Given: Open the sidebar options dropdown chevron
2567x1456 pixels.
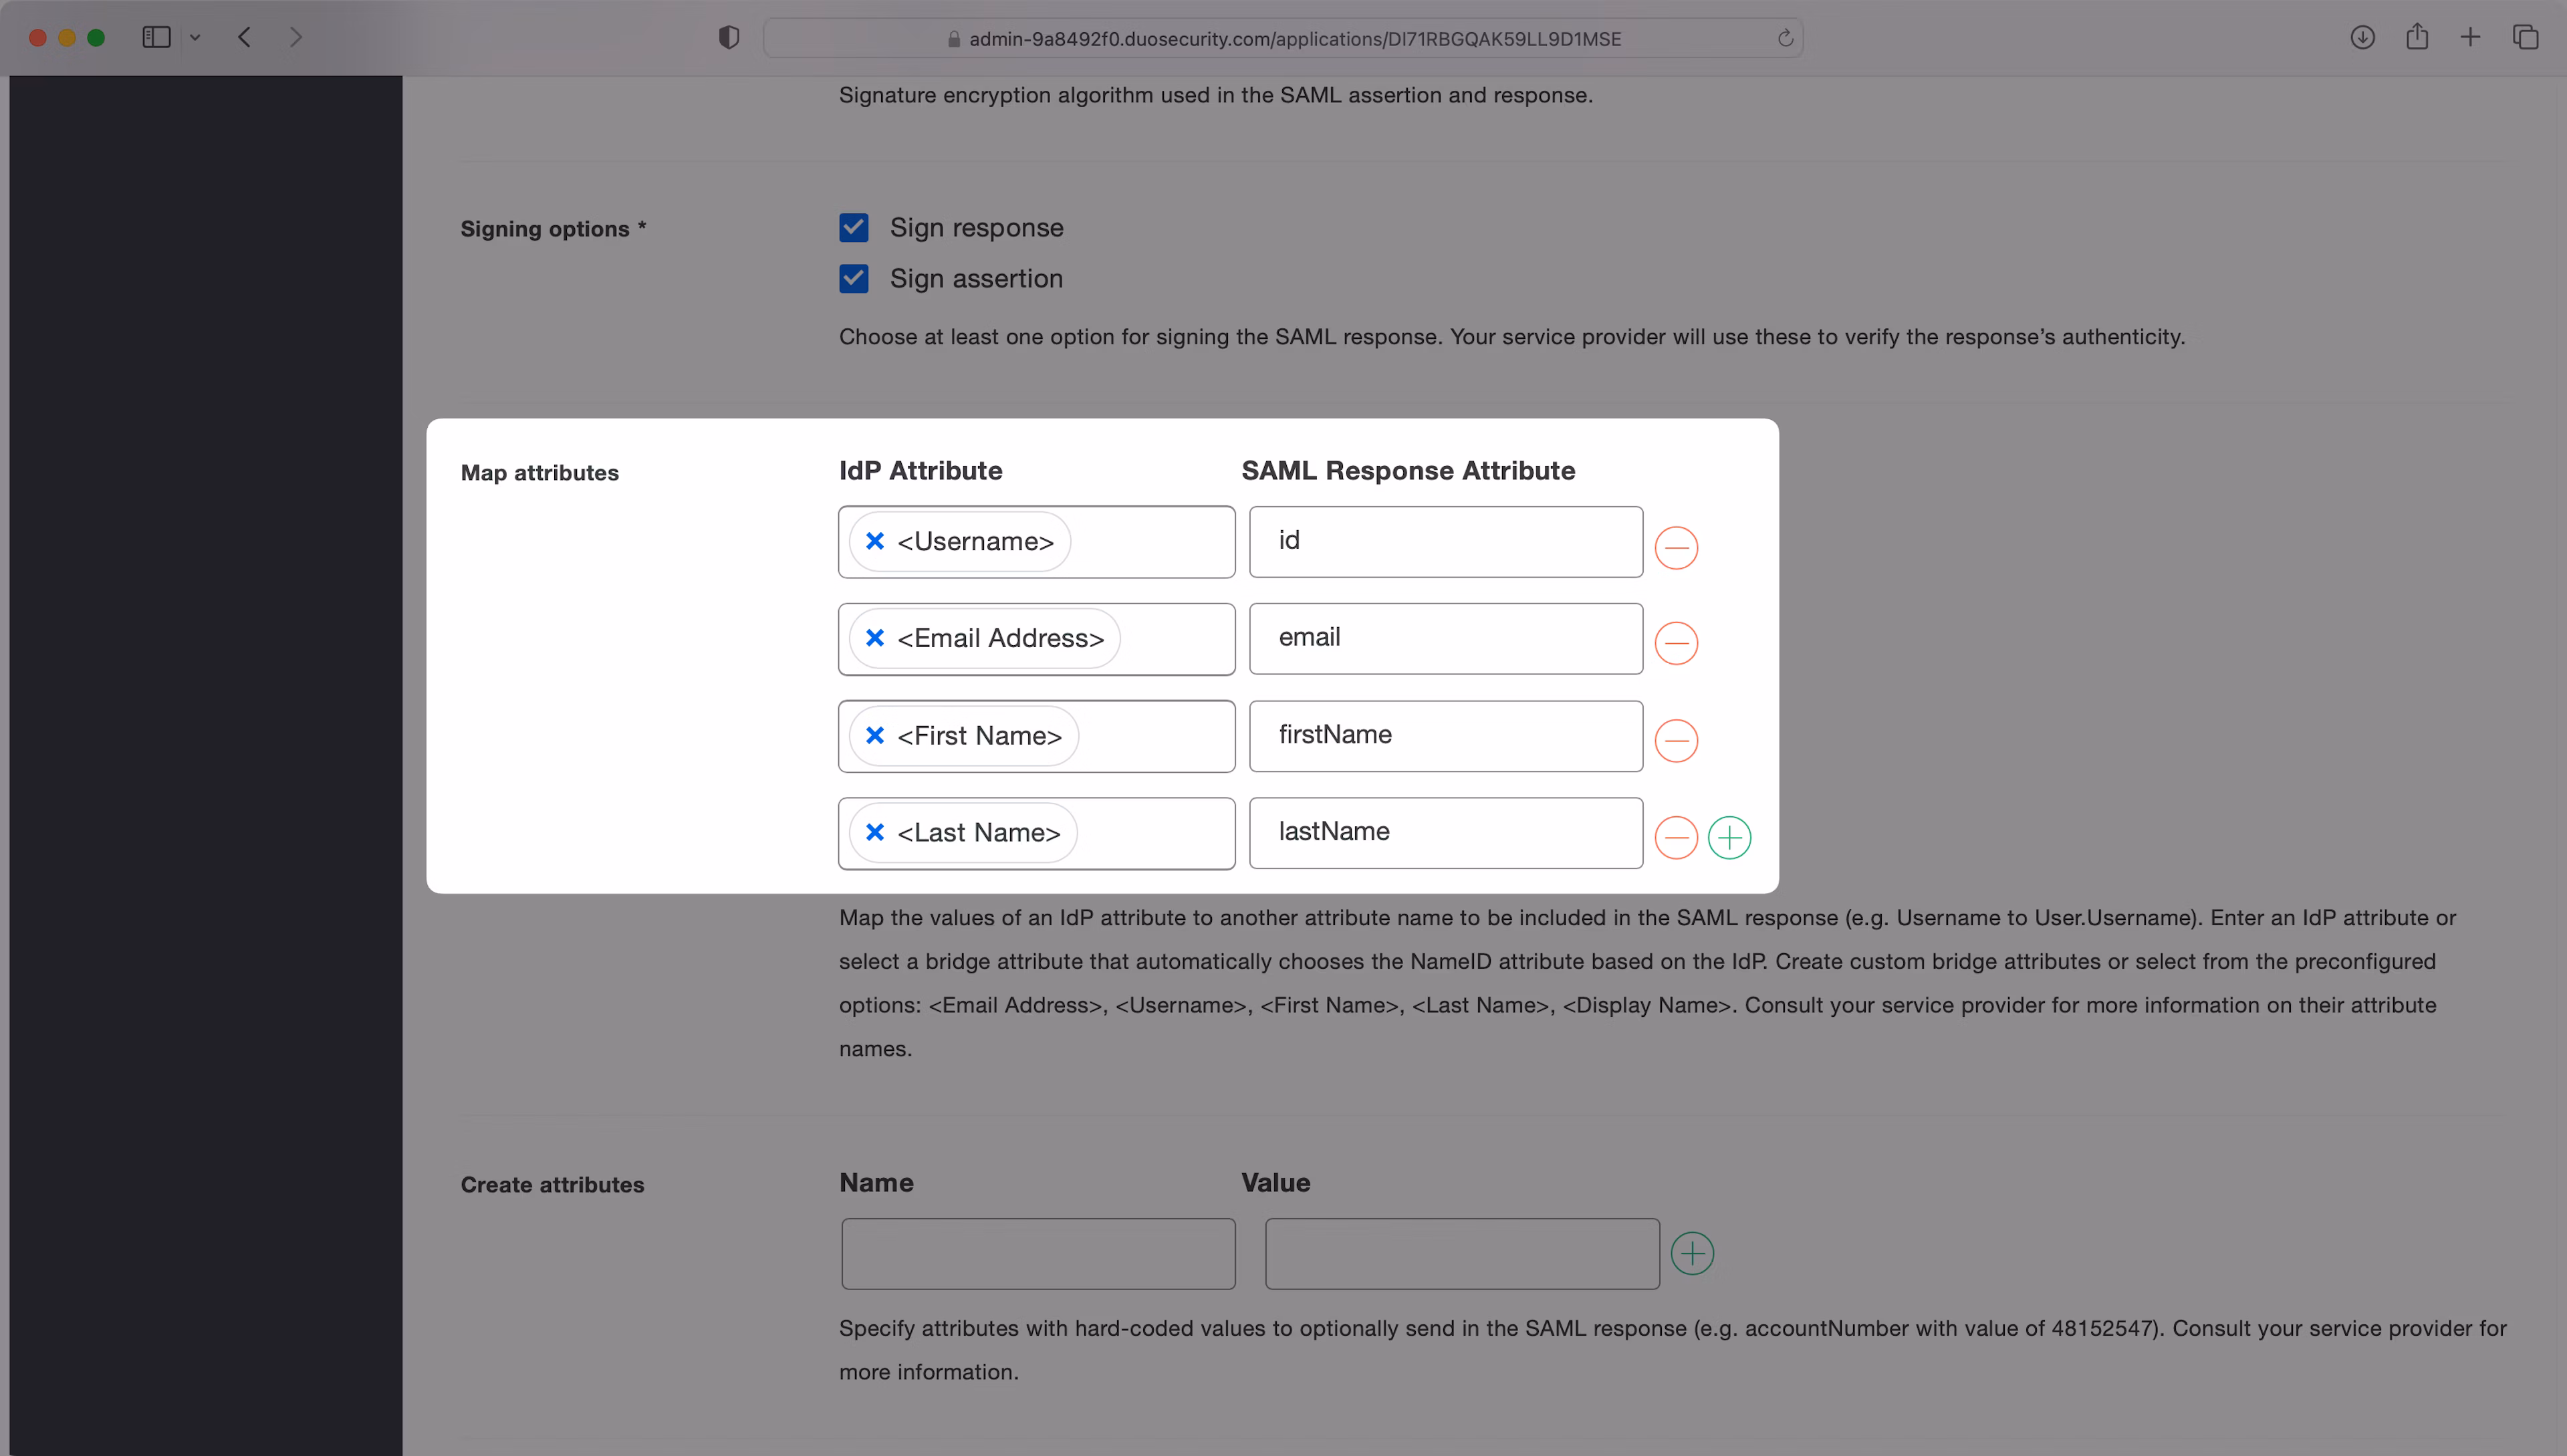Looking at the screenshot, I should pyautogui.click(x=195, y=38).
